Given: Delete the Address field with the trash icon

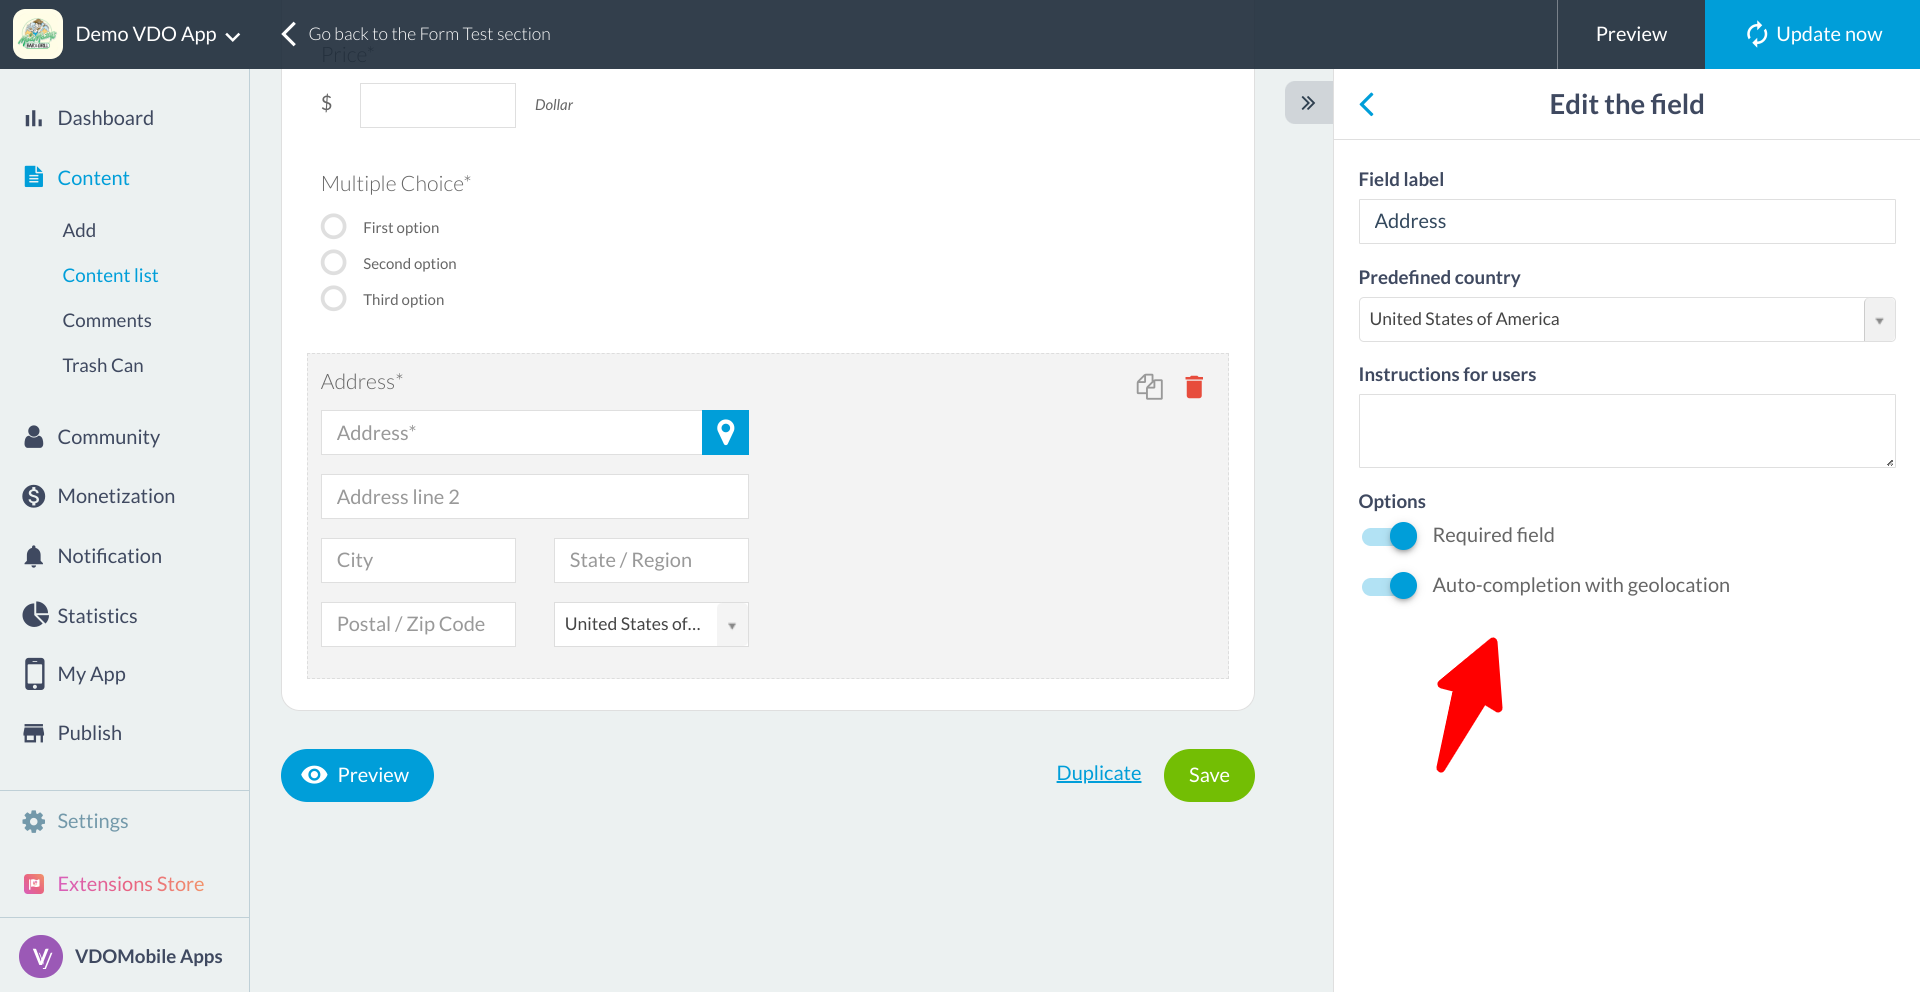Looking at the screenshot, I should click(1194, 387).
